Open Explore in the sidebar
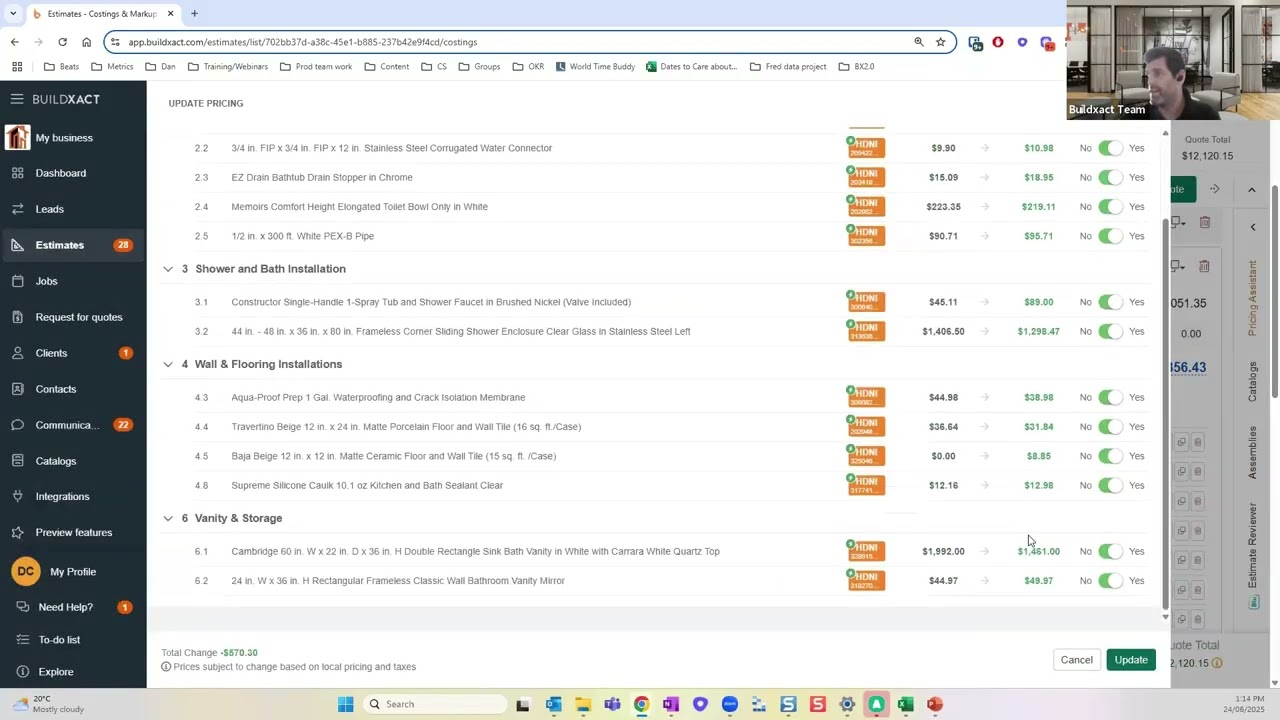1280x720 pixels. [x=55, y=672]
